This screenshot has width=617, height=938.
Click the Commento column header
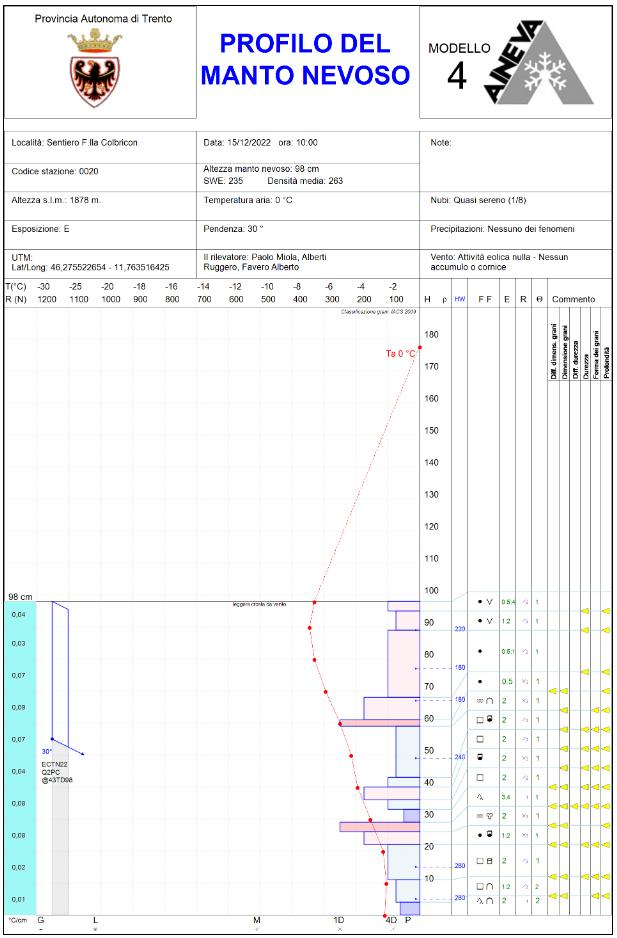pos(573,299)
